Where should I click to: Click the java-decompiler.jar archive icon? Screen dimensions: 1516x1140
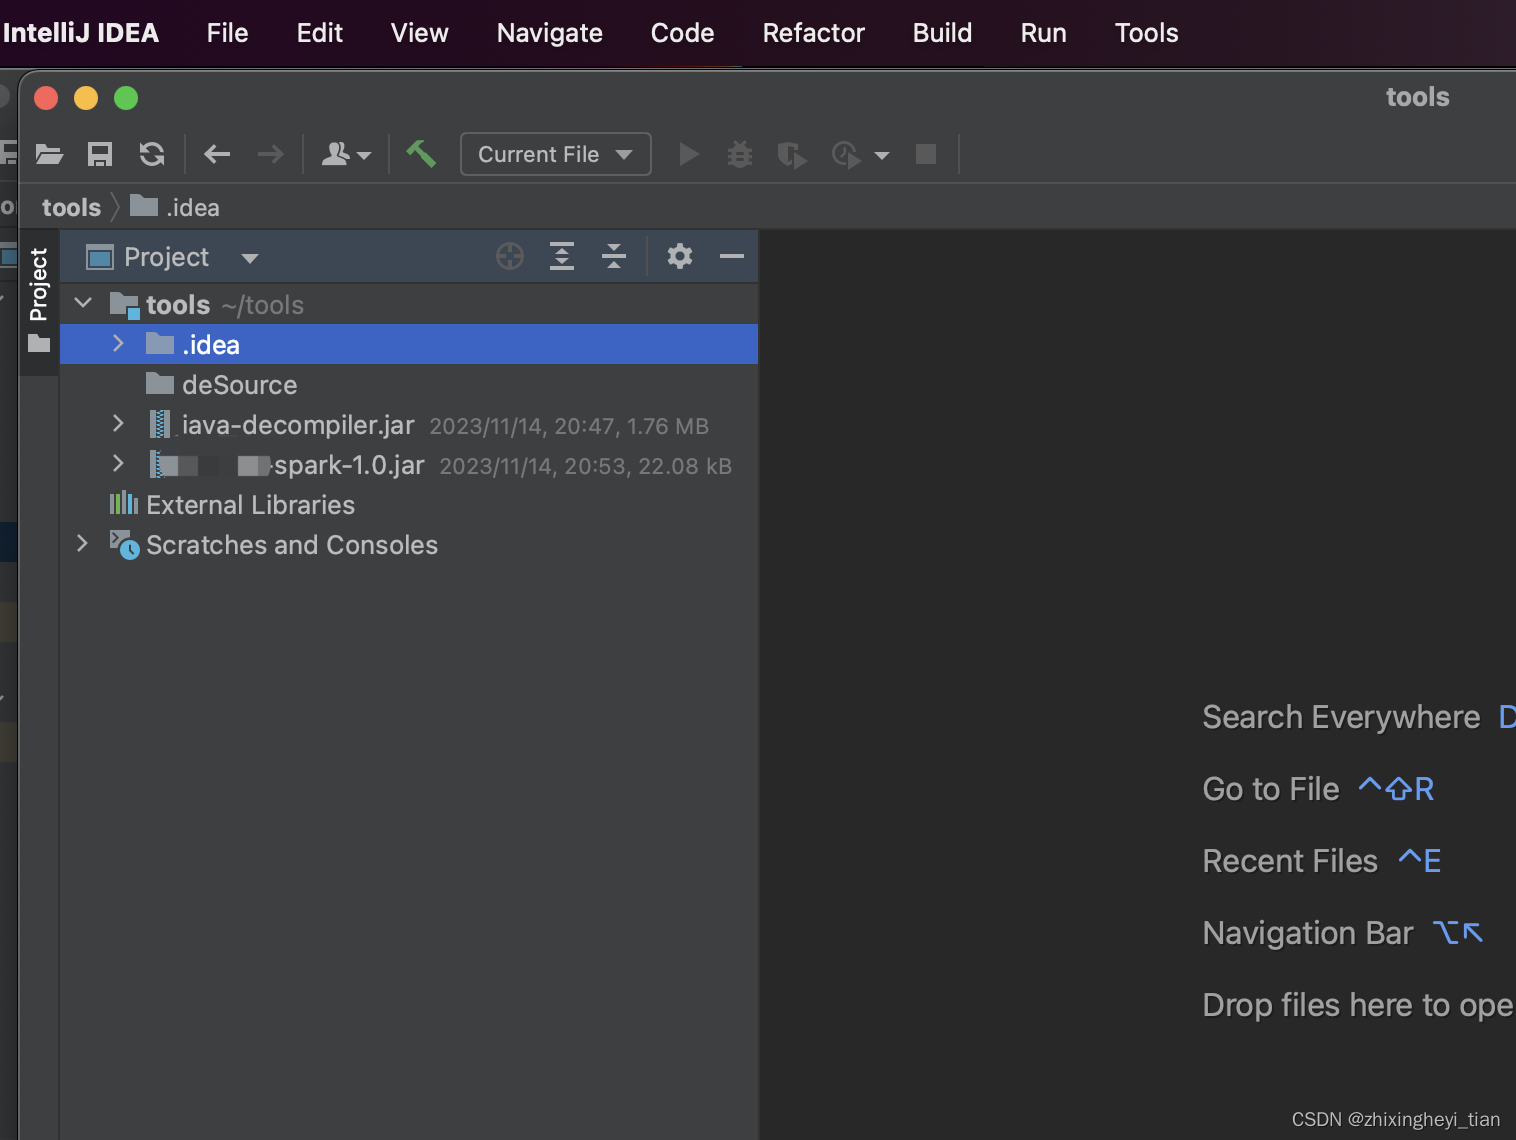(x=160, y=424)
